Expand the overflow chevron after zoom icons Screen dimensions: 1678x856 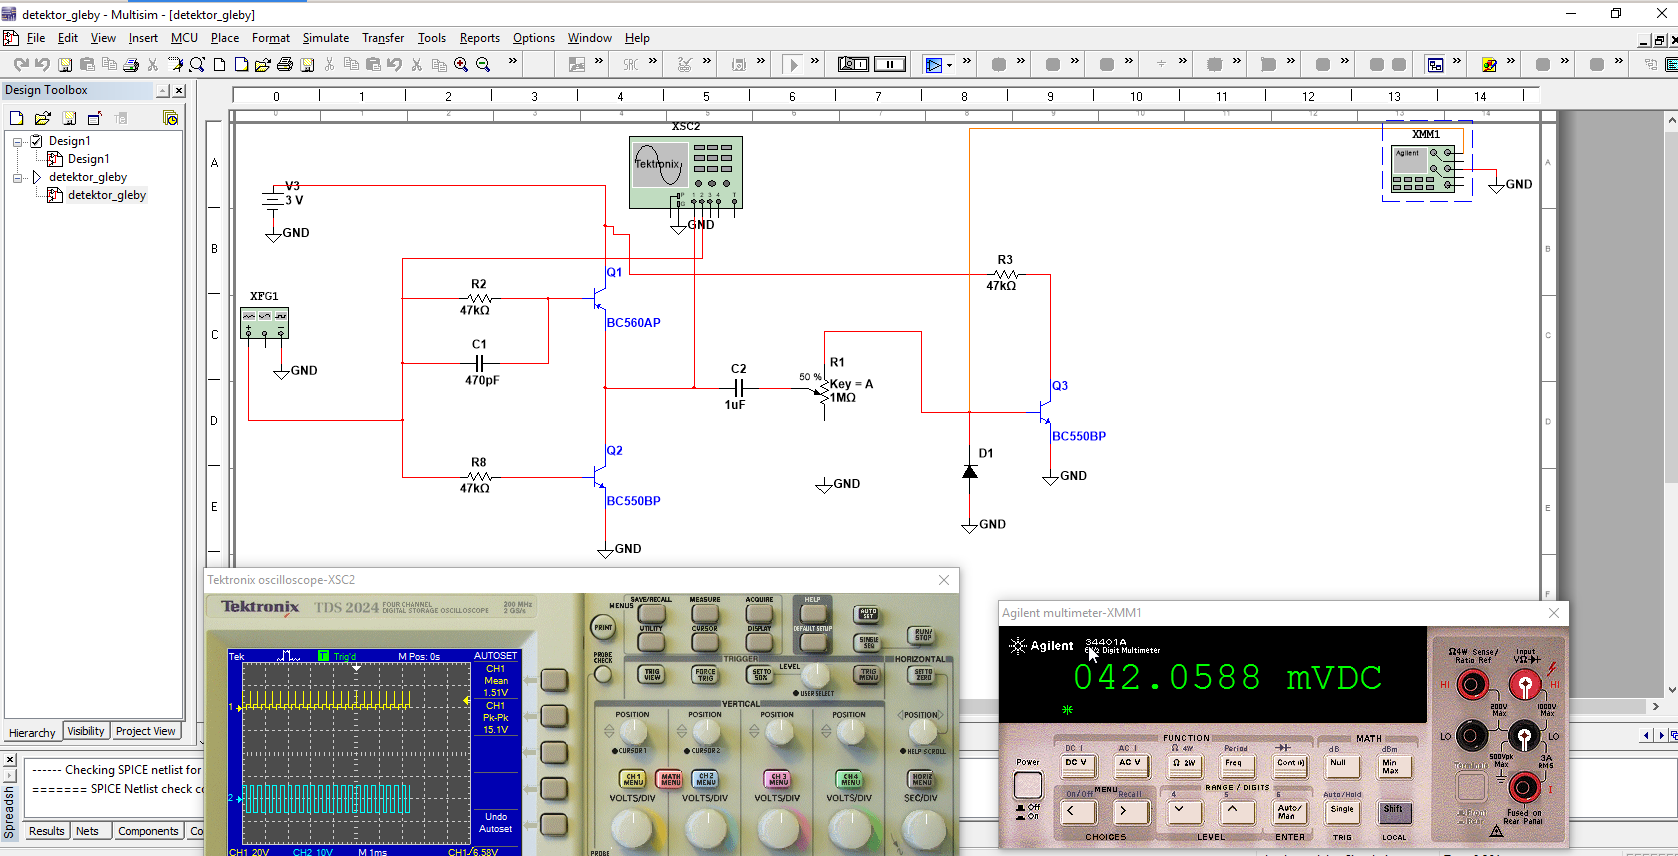click(x=513, y=62)
